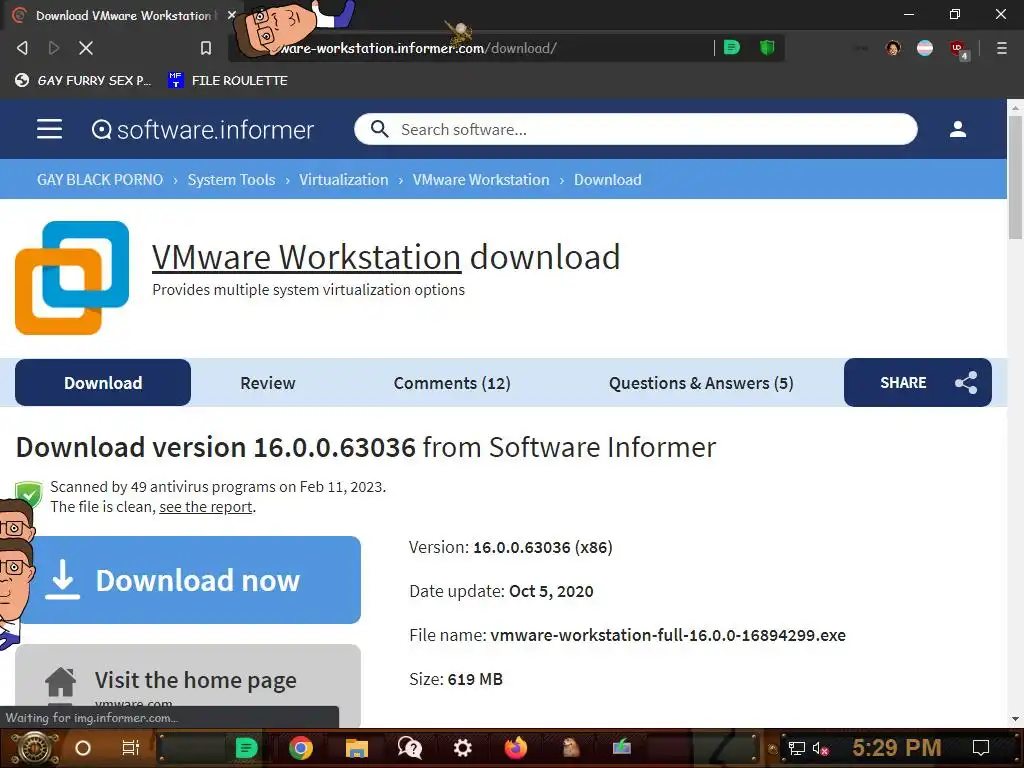Open the notification action center icon
1024x768 pixels.
click(x=980, y=748)
